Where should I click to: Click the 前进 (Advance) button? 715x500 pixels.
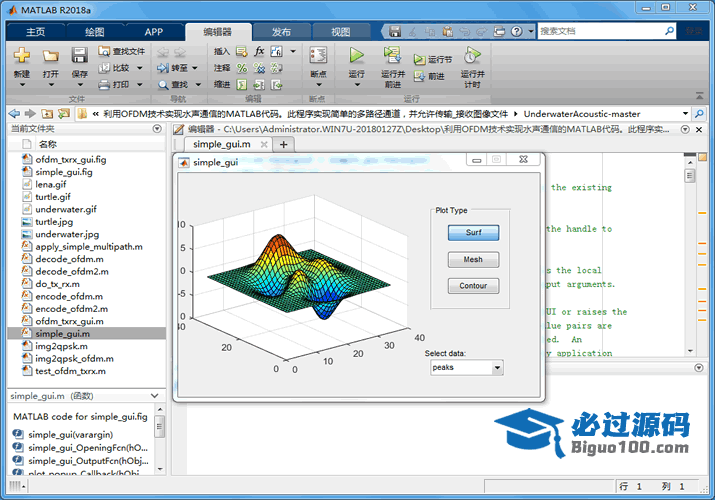[x=429, y=76]
